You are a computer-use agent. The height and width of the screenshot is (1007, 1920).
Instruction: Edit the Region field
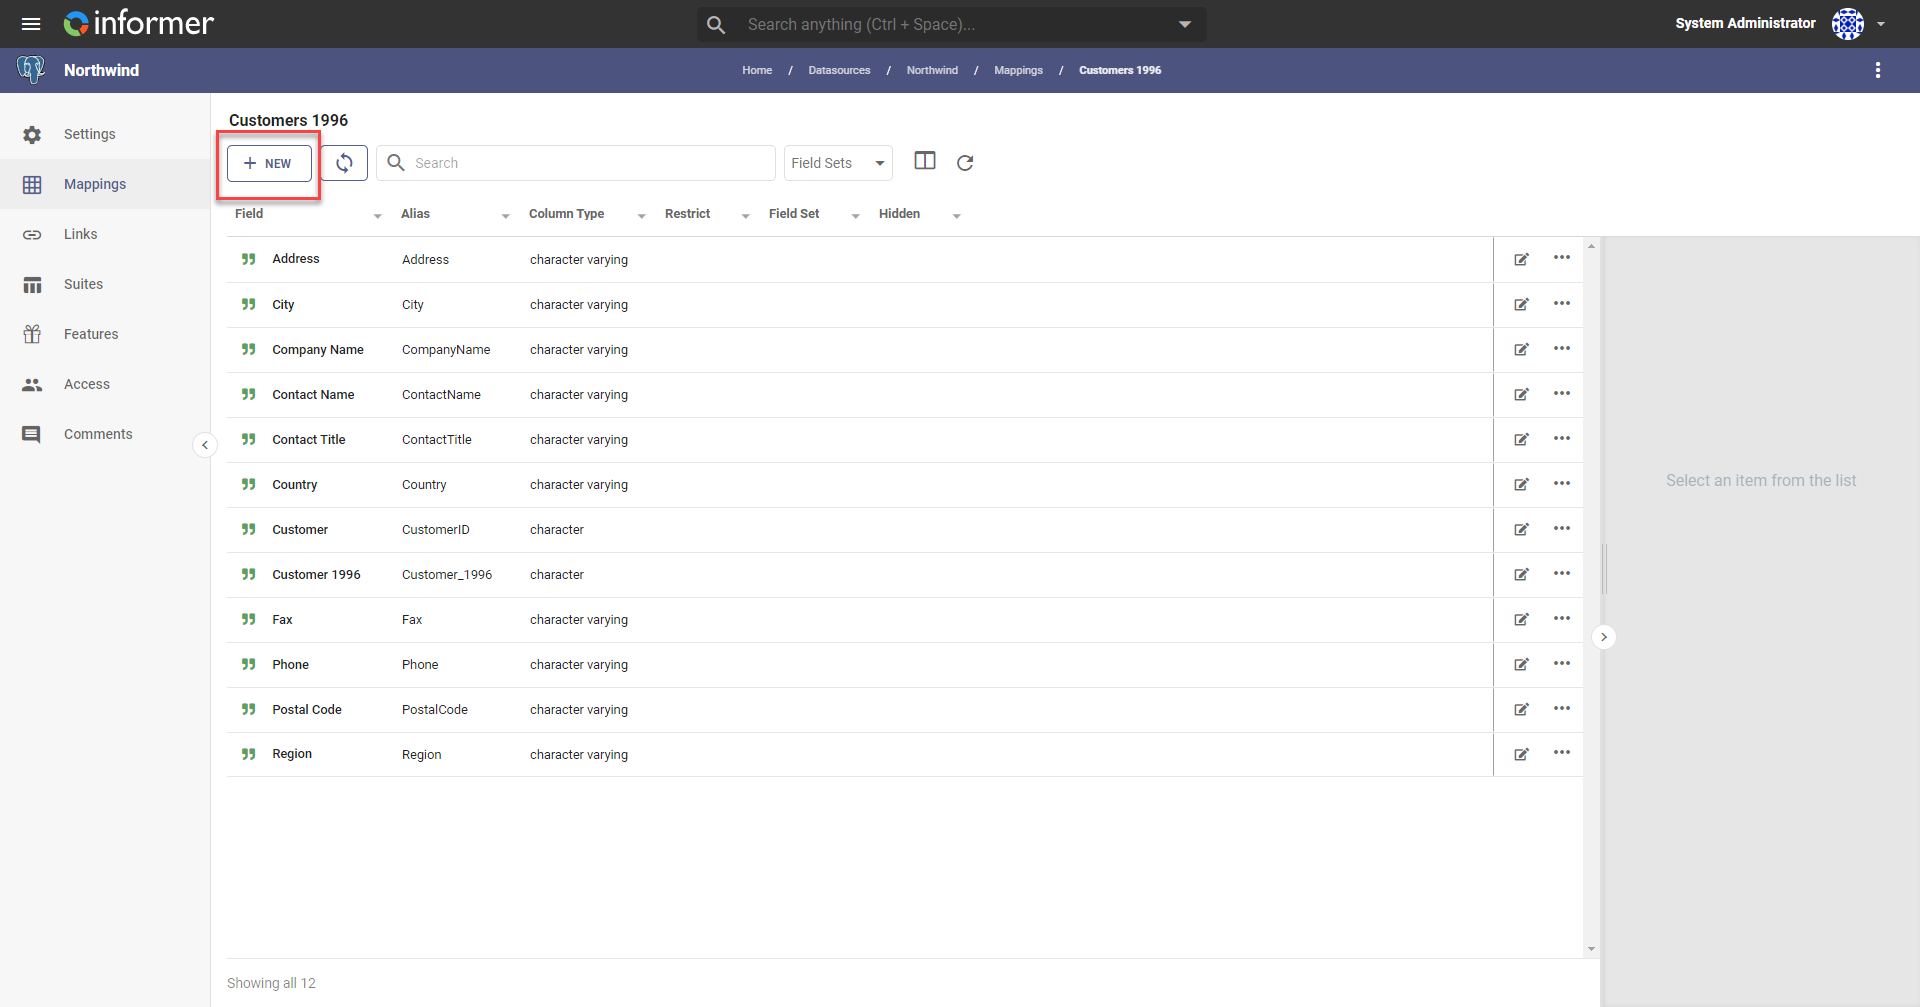1521,754
